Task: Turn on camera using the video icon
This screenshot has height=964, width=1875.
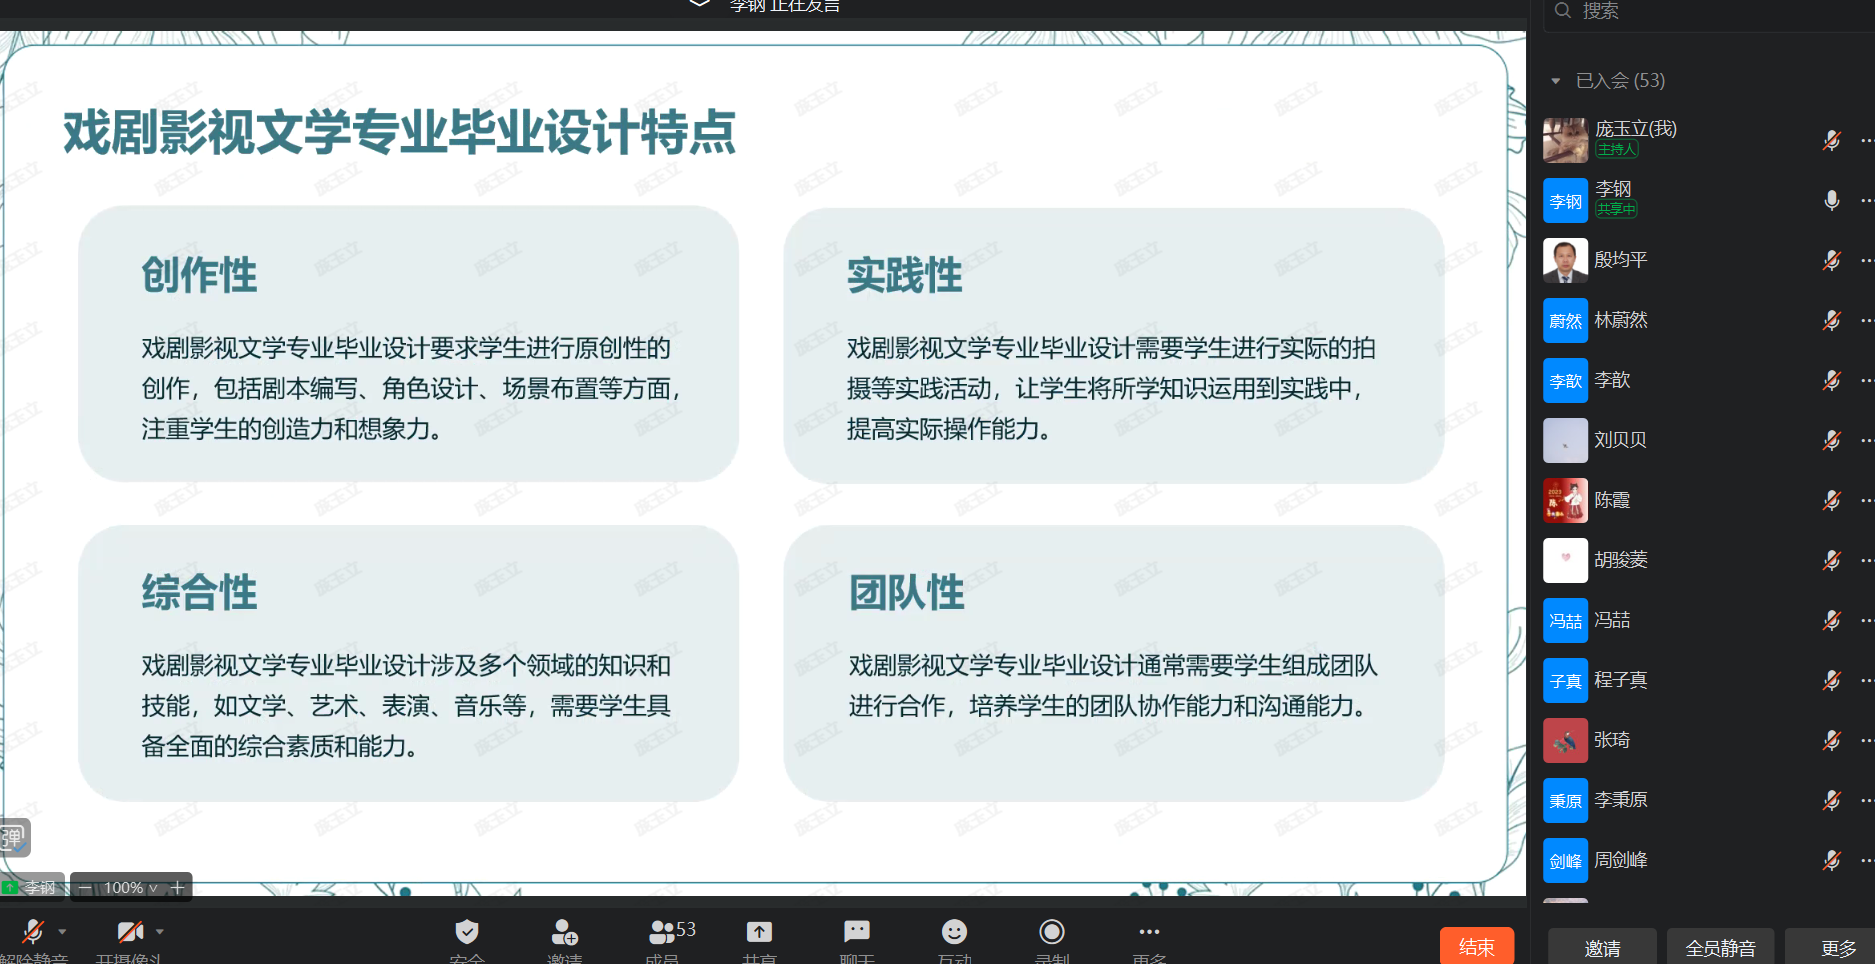Action: pyautogui.click(x=130, y=932)
